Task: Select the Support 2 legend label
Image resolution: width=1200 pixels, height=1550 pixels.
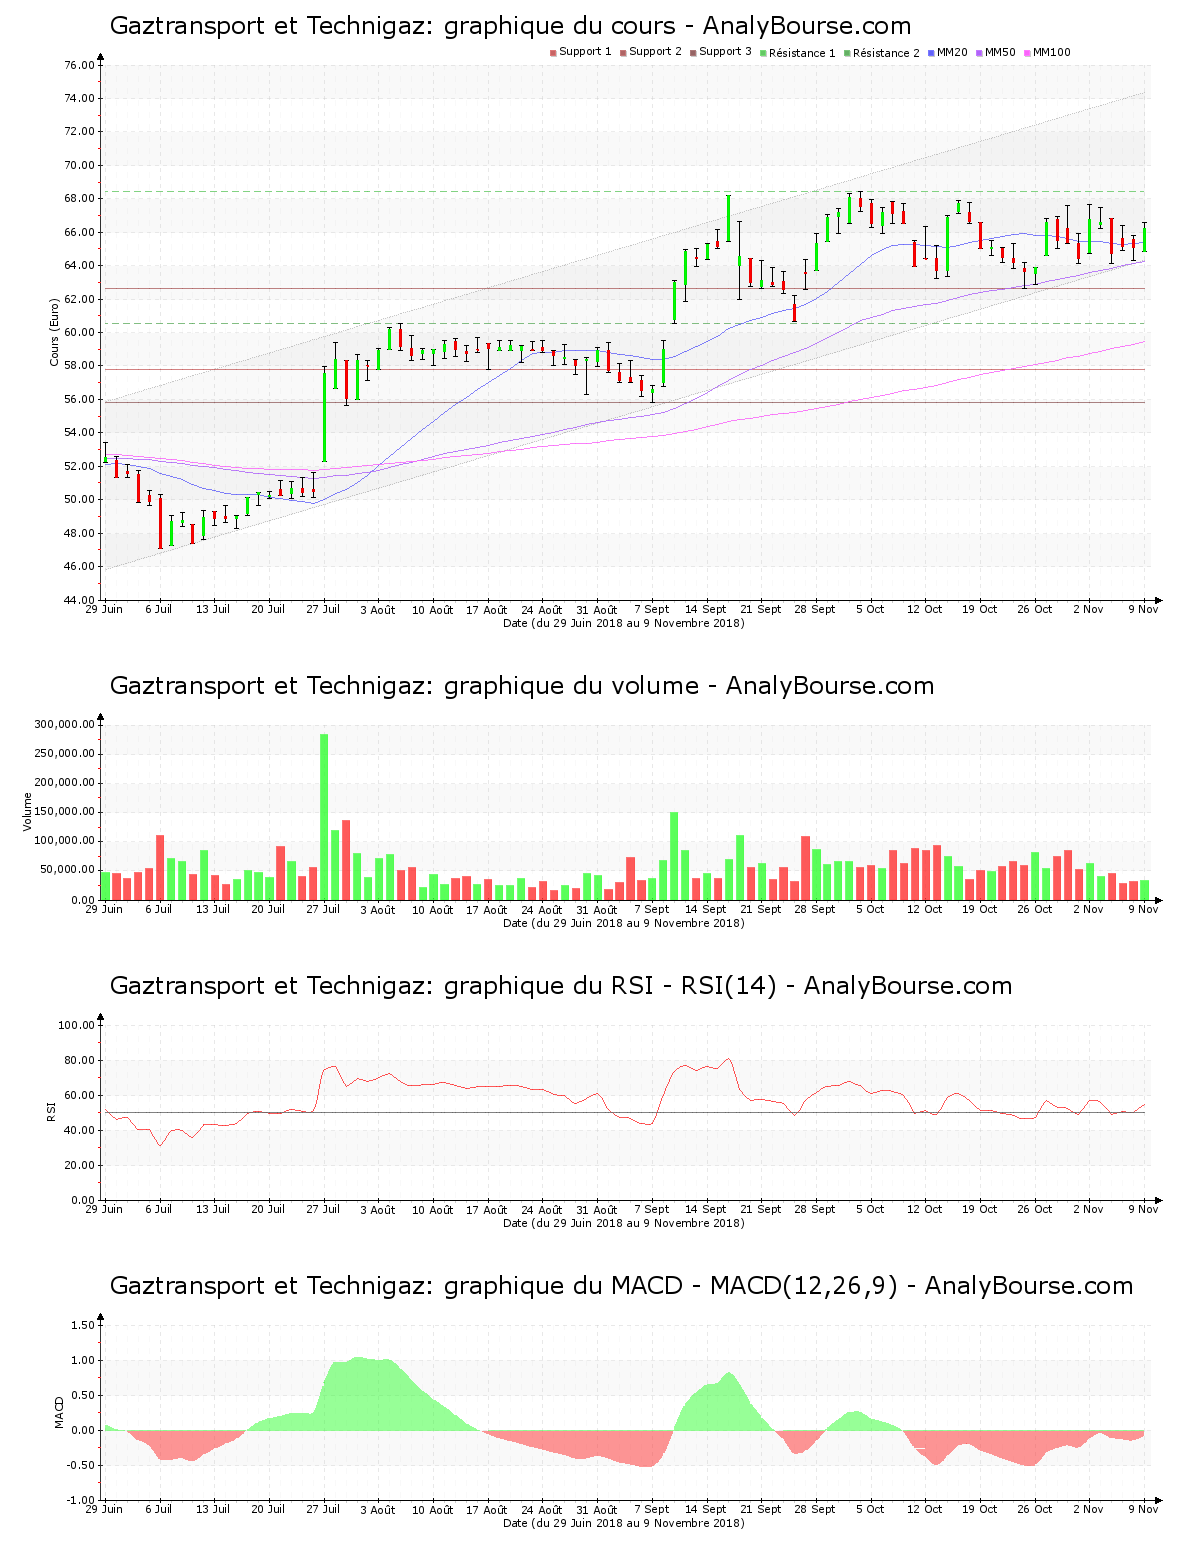Action: pyautogui.click(x=655, y=52)
